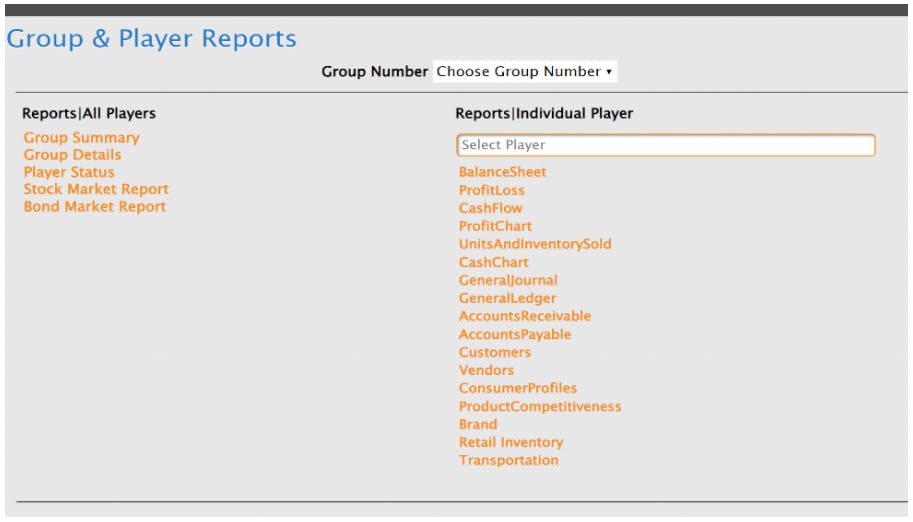Image resolution: width=913 pixels, height=522 pixels.
Task: Open the Vendors report
Action: point(486,371)
